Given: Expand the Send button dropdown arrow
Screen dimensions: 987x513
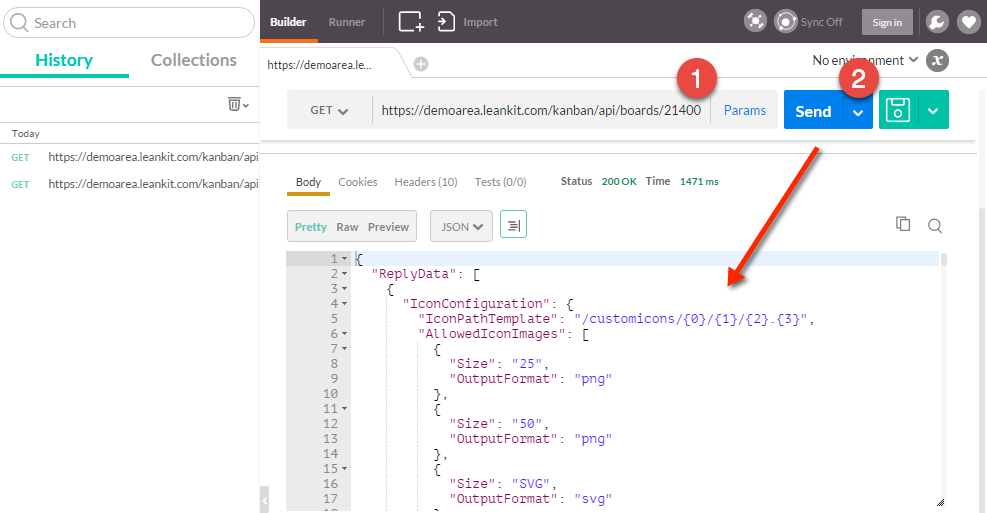Looking at the screenshot, I should click(857, 112).
